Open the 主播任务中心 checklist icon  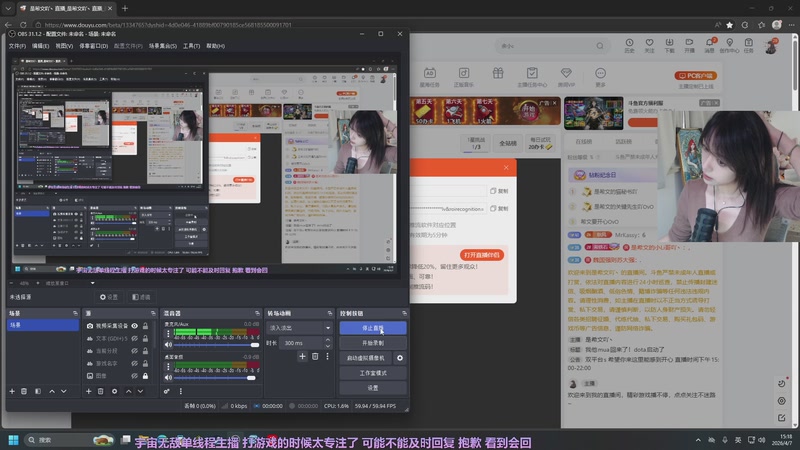coord(532,77)
